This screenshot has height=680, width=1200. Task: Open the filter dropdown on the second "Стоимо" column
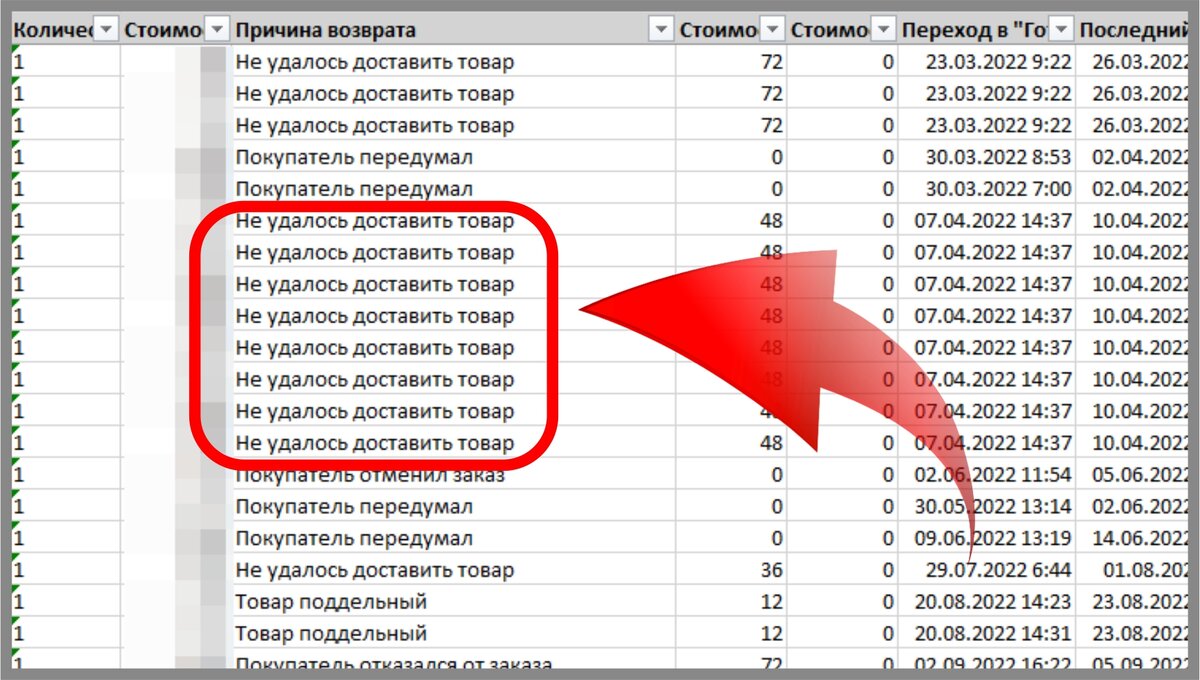(770, 30)
